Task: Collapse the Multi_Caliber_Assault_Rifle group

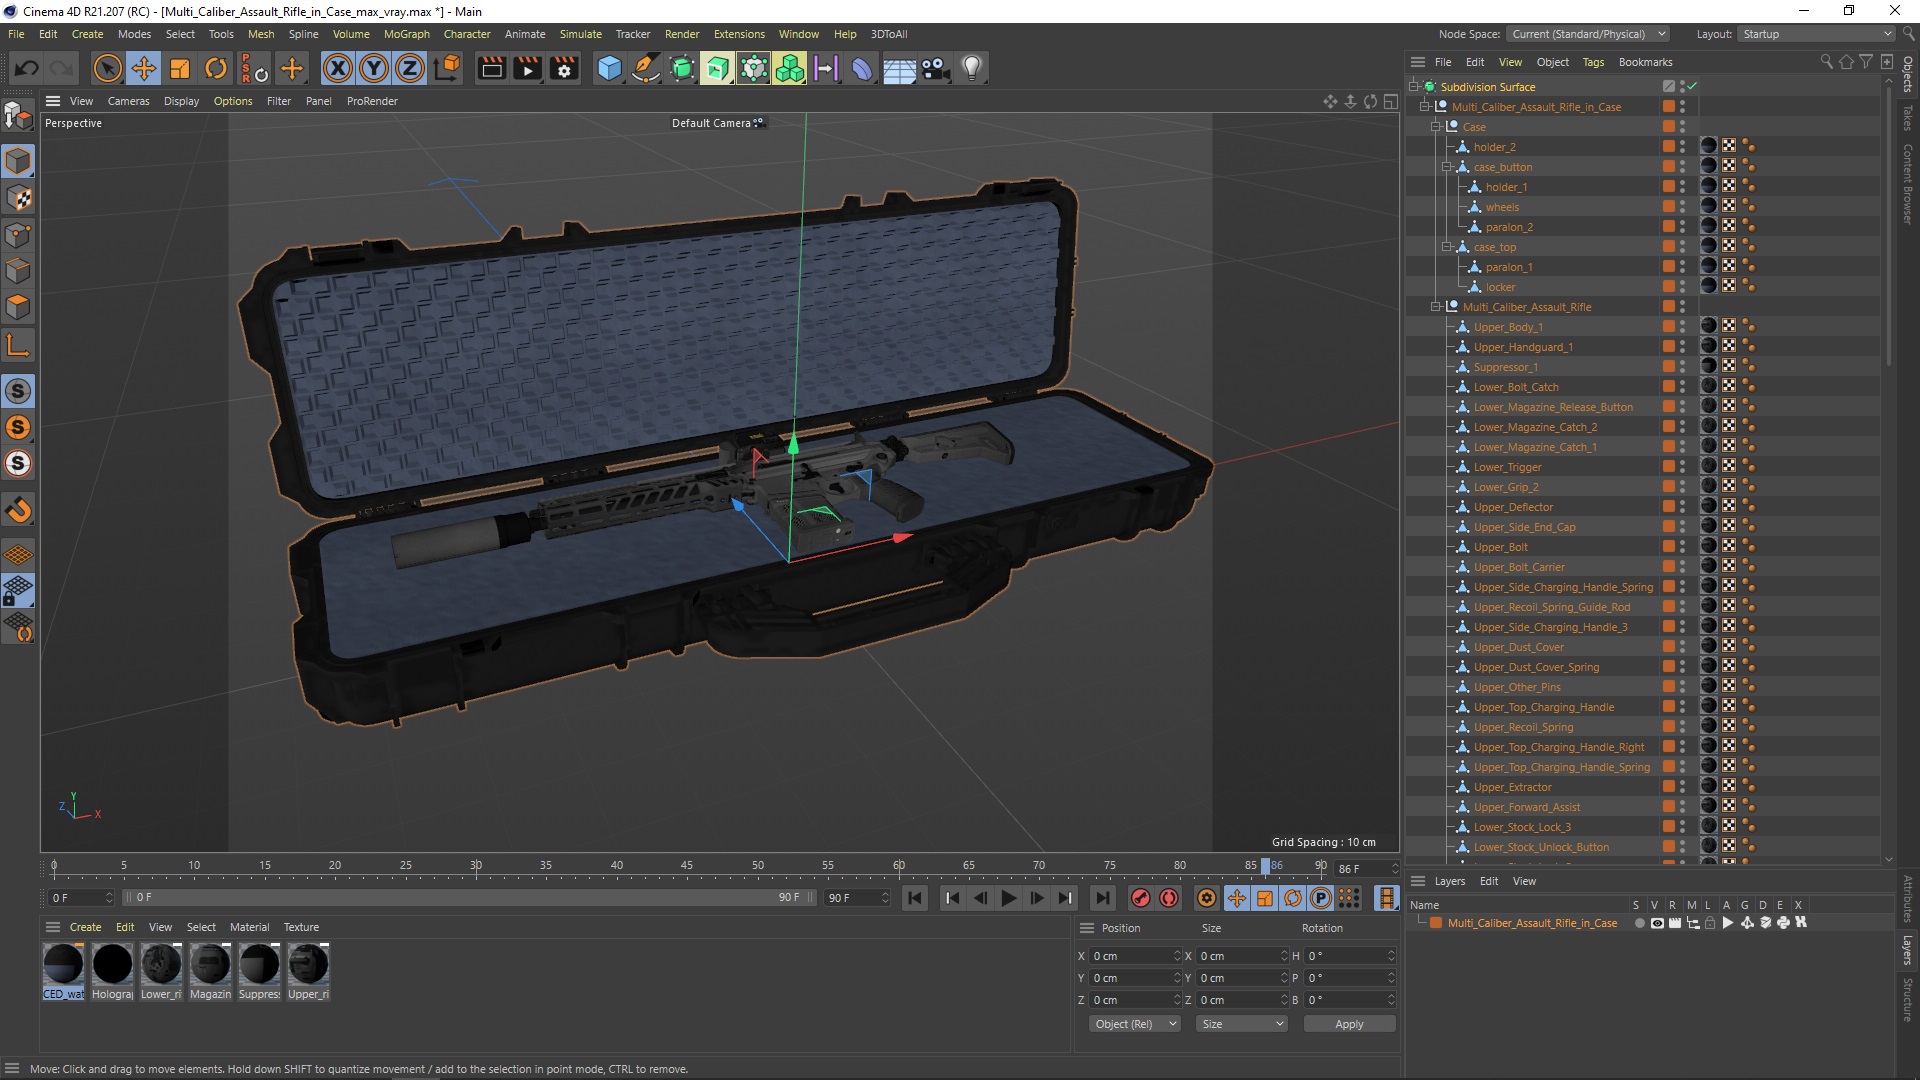Action: (1436, 307)
